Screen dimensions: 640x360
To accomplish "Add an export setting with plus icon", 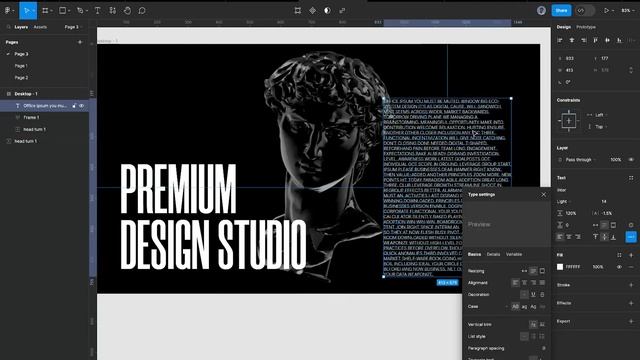I will click(x=631, y=322).
